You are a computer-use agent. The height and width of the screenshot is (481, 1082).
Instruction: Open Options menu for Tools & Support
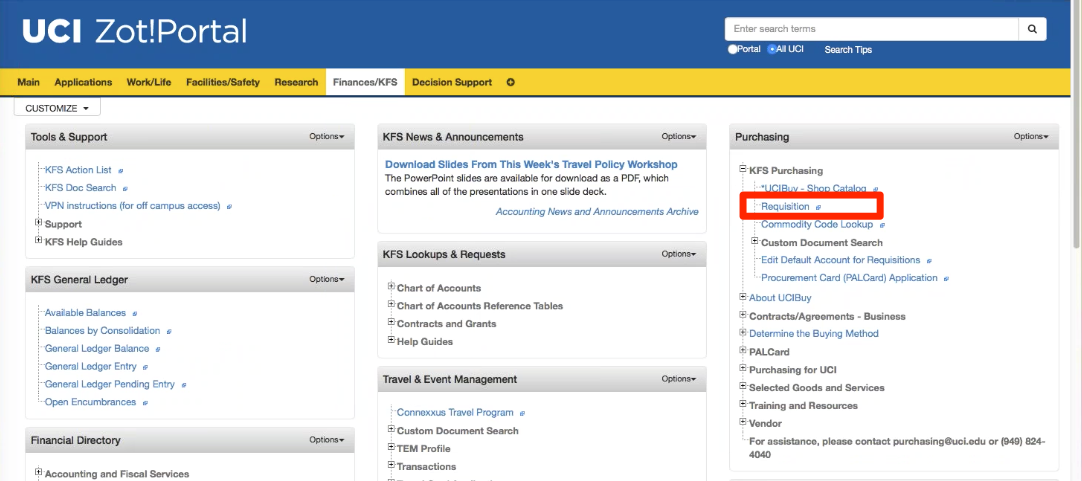(x=327, y=137)
